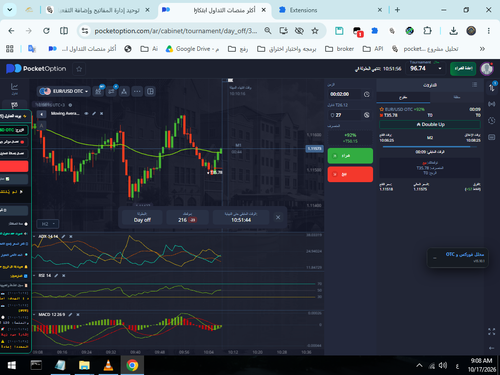Screen dimensions: 500x375
Task: Open the multi-chart layout icon
Action: (x=150, y=91)
